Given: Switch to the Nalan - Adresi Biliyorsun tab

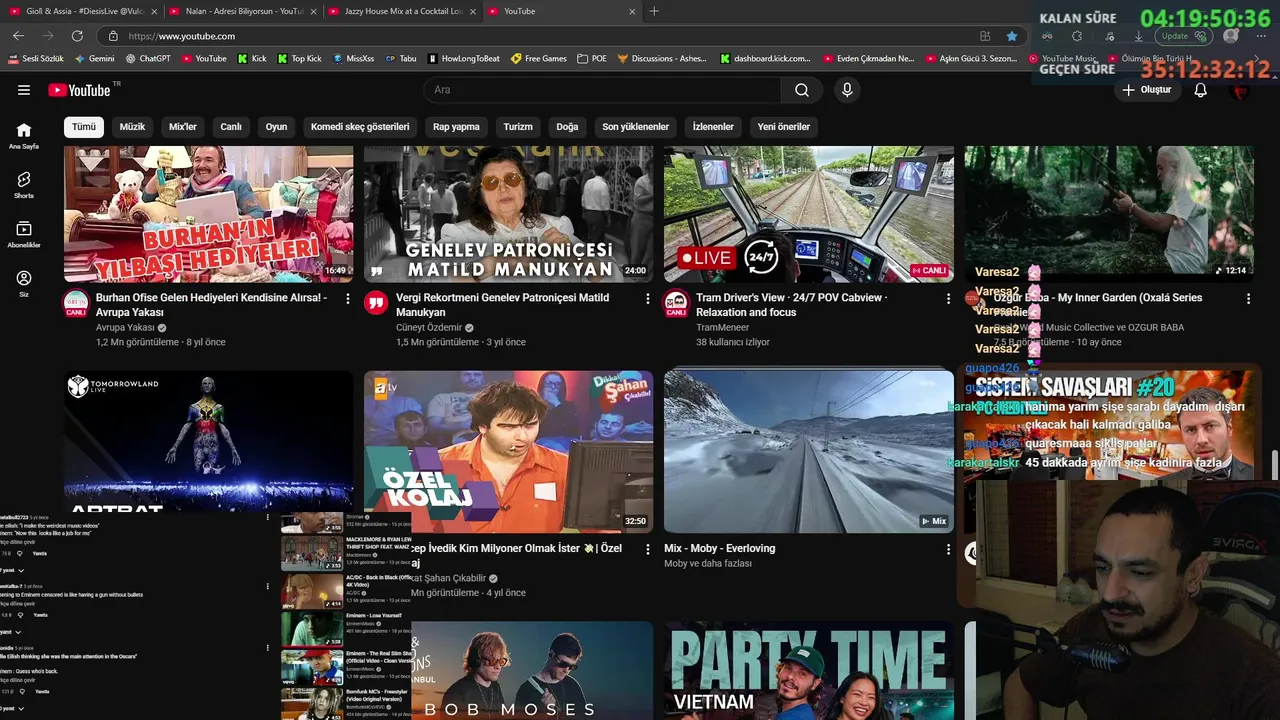Looking at the screenshot, I should 240,11.
